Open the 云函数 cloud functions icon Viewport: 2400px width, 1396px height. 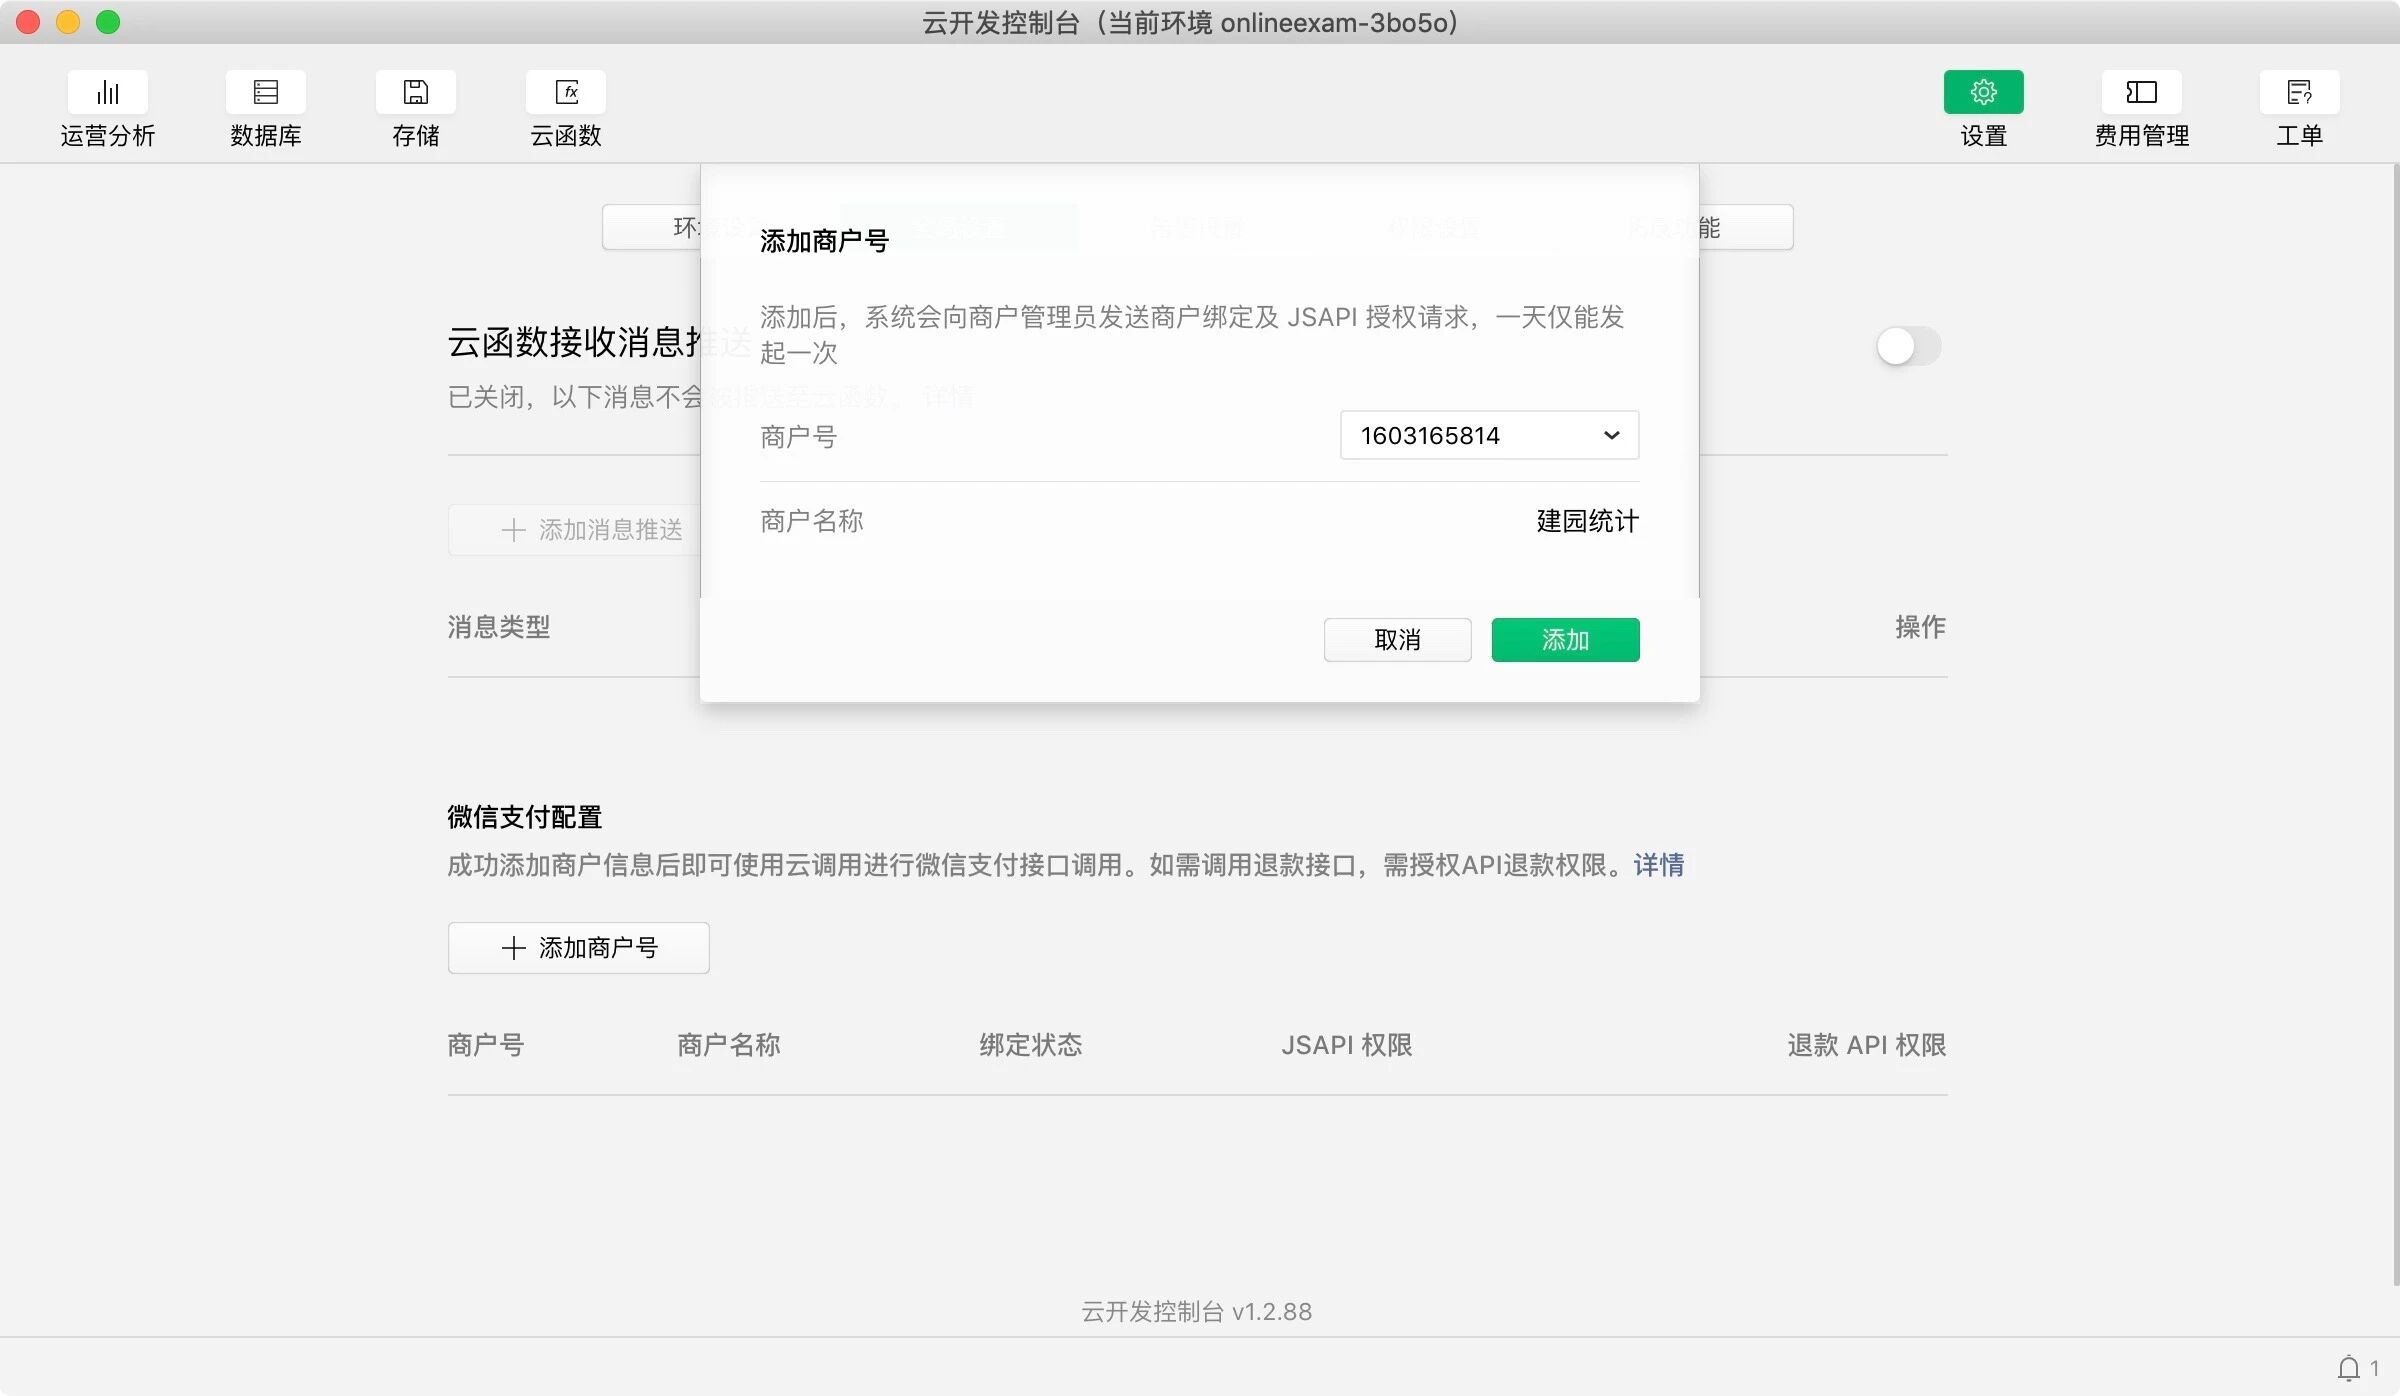(565, 93)
